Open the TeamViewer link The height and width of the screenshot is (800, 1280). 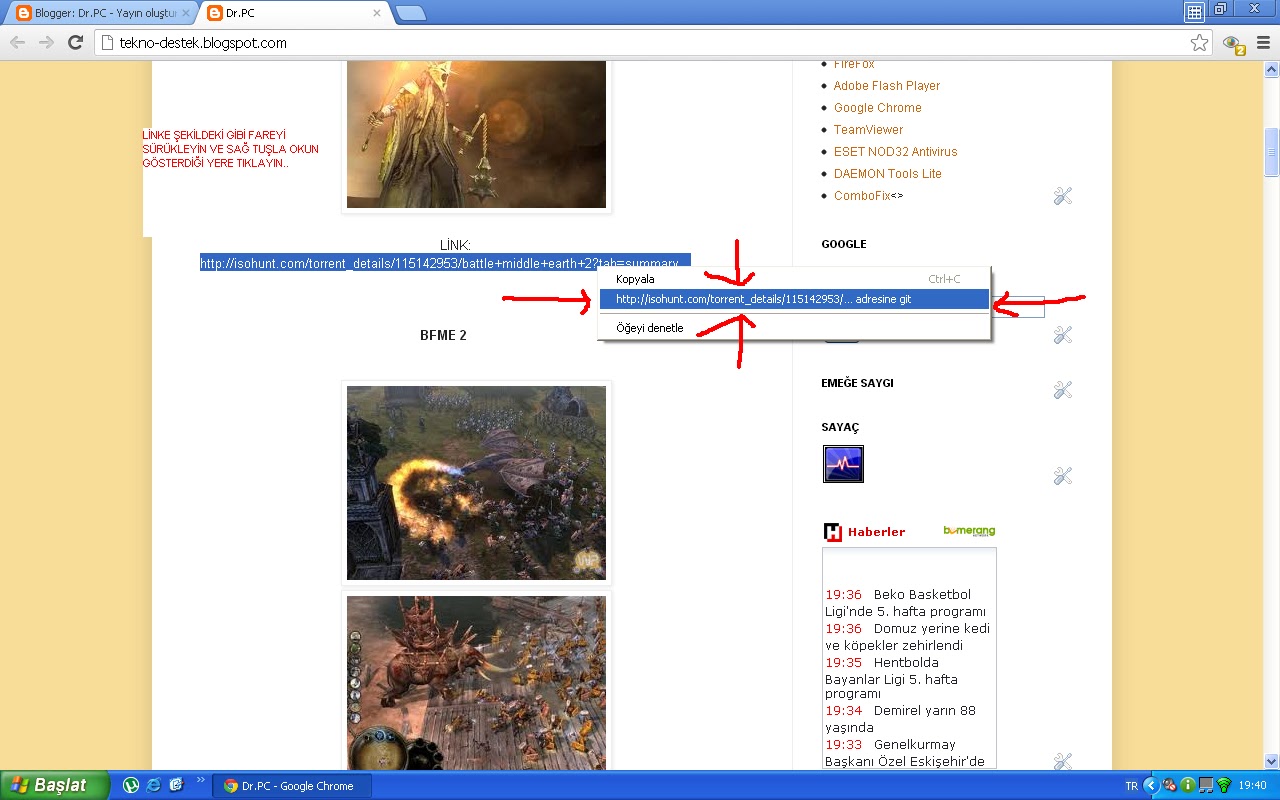[868, 130]
